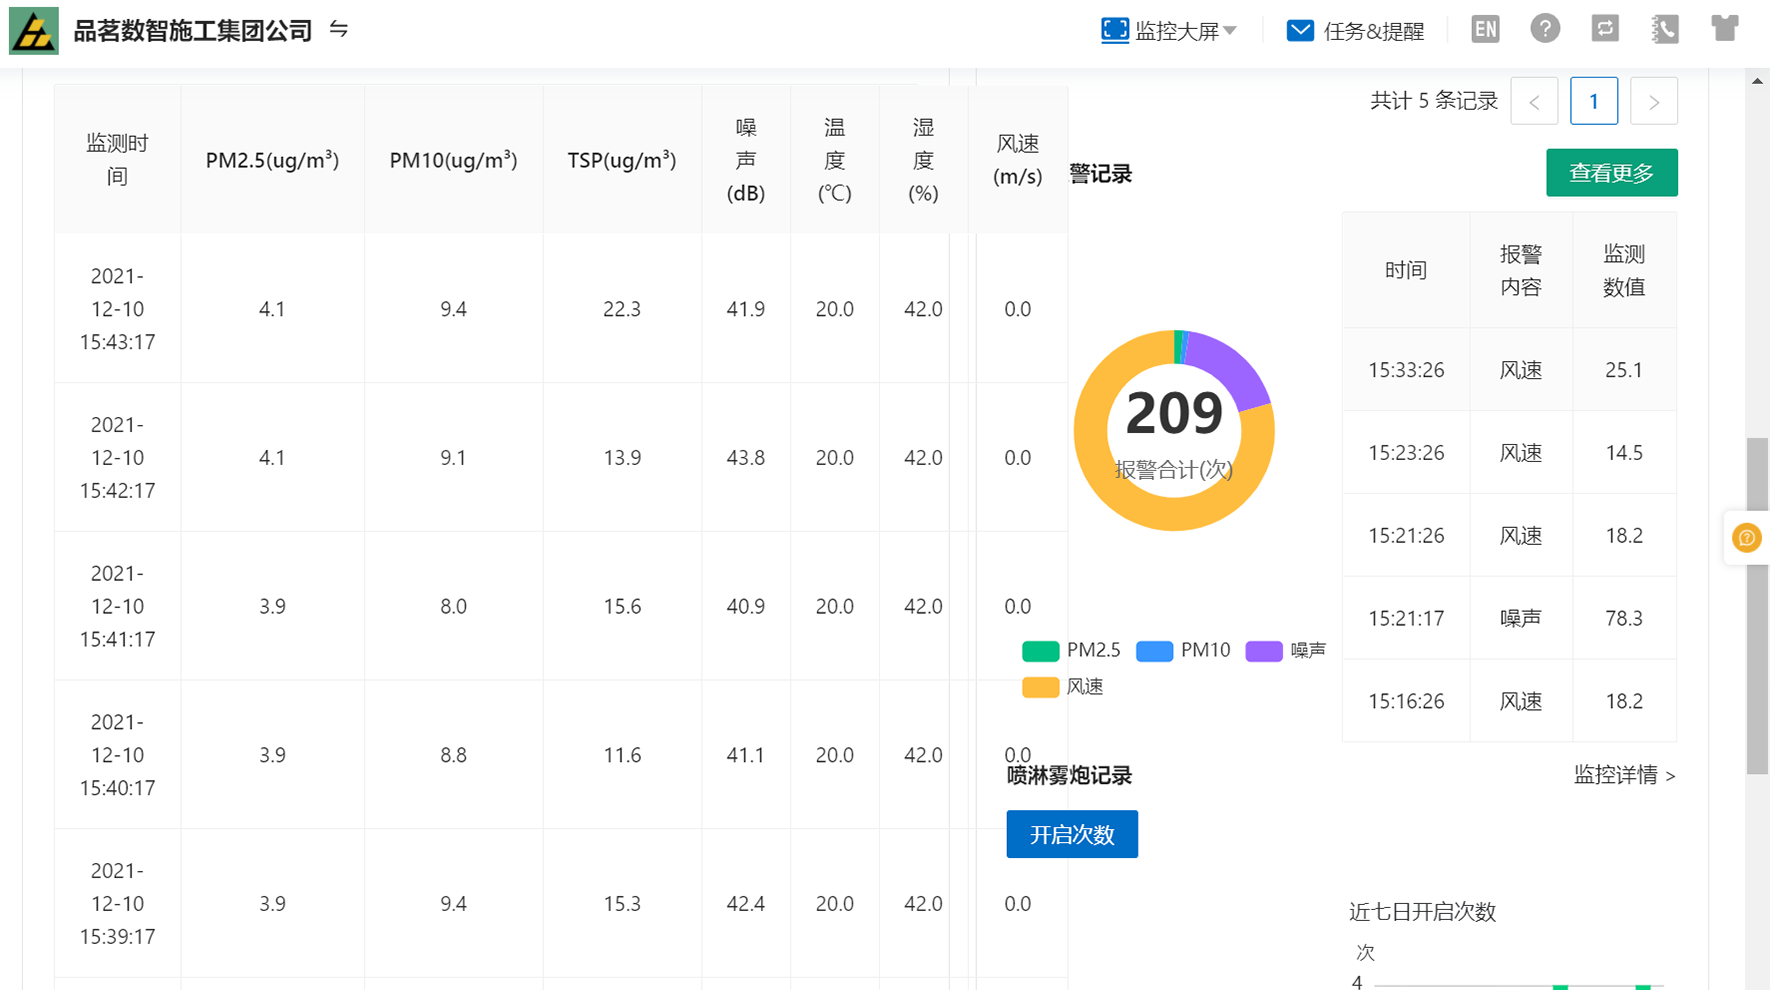
Task: Select the row timestamp 2021-12-10 15:43:17
Action: point(117,309)
